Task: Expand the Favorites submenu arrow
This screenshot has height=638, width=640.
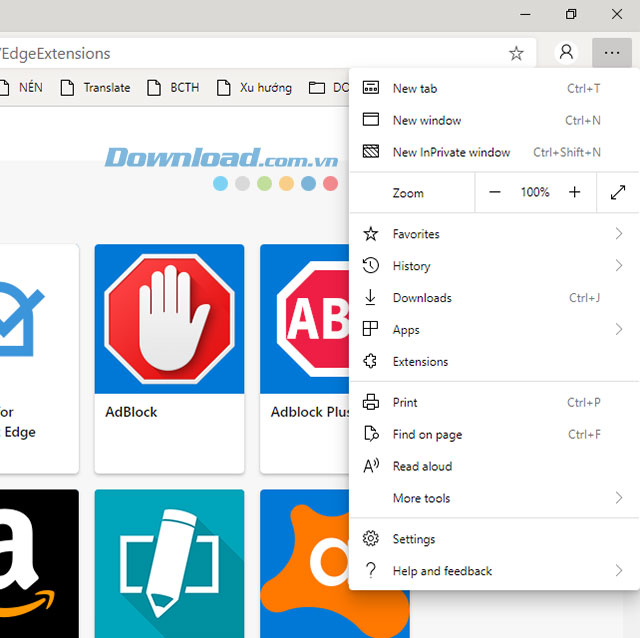Action: (619, 233)
